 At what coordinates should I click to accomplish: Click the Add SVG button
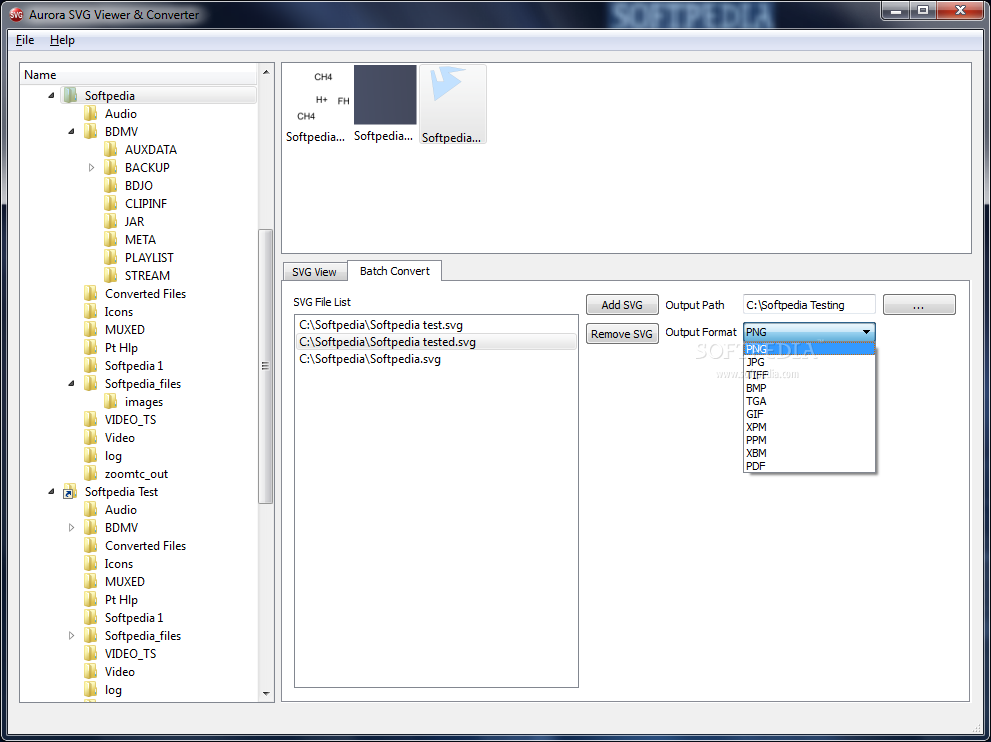(x=622, y=305)
